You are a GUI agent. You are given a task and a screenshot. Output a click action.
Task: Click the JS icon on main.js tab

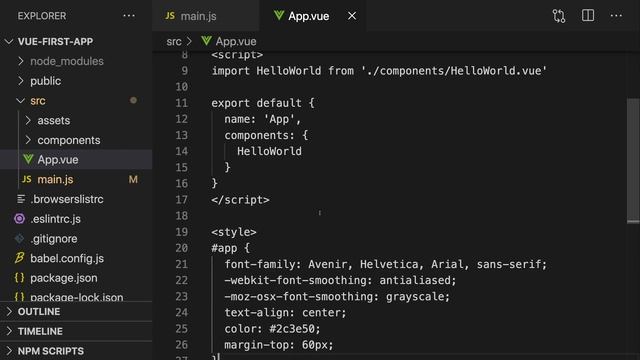pyautogui.click(x=170, y=16)
